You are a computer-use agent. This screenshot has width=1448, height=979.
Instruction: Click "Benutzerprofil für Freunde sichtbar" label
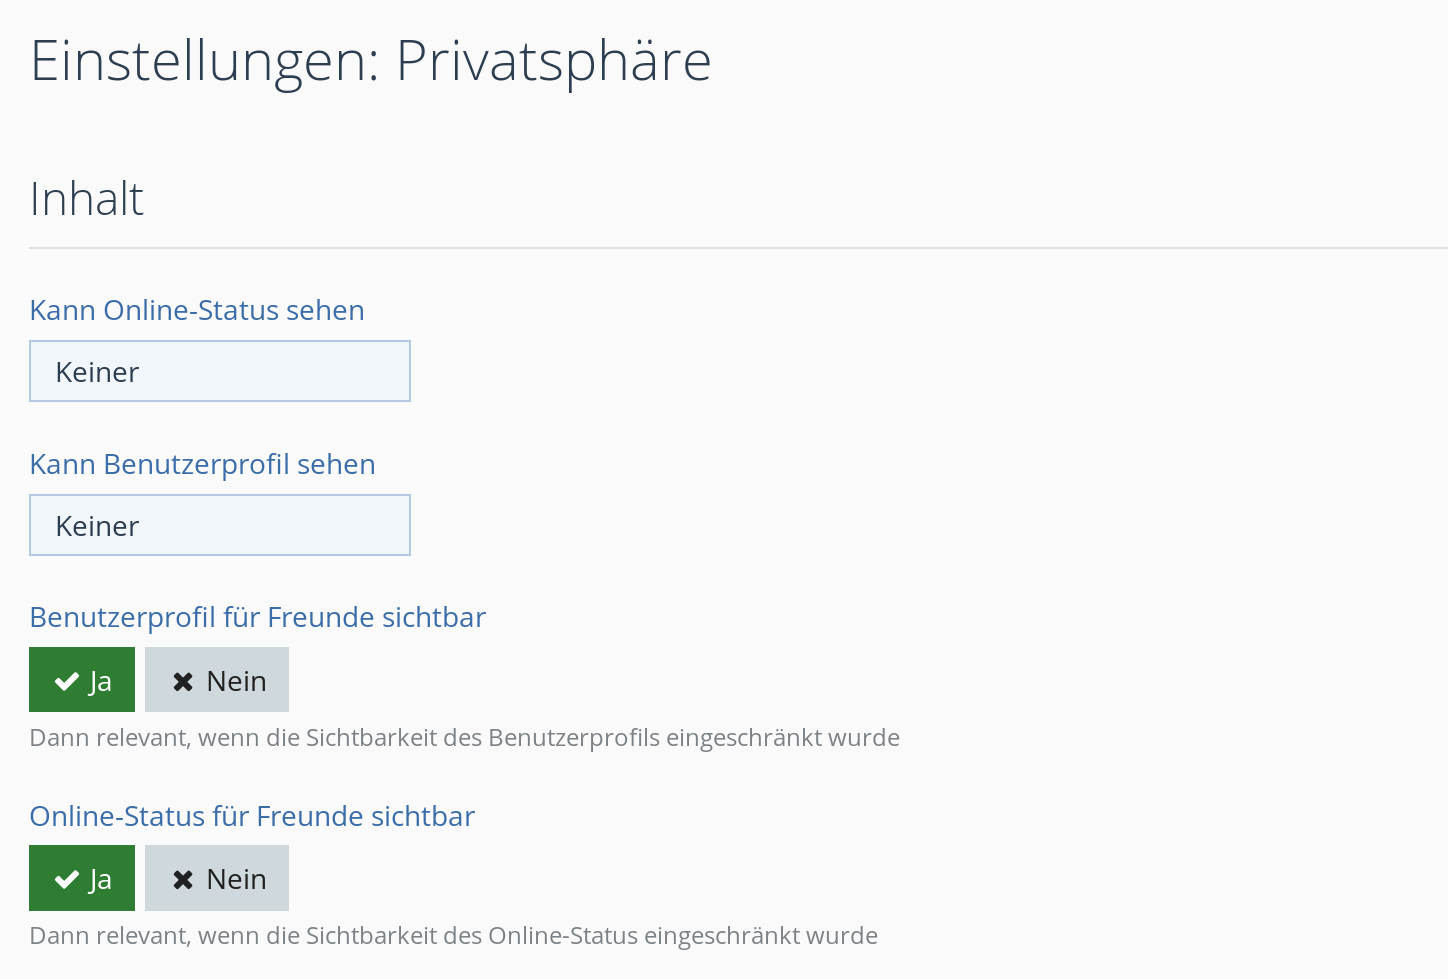click(257, 617)
